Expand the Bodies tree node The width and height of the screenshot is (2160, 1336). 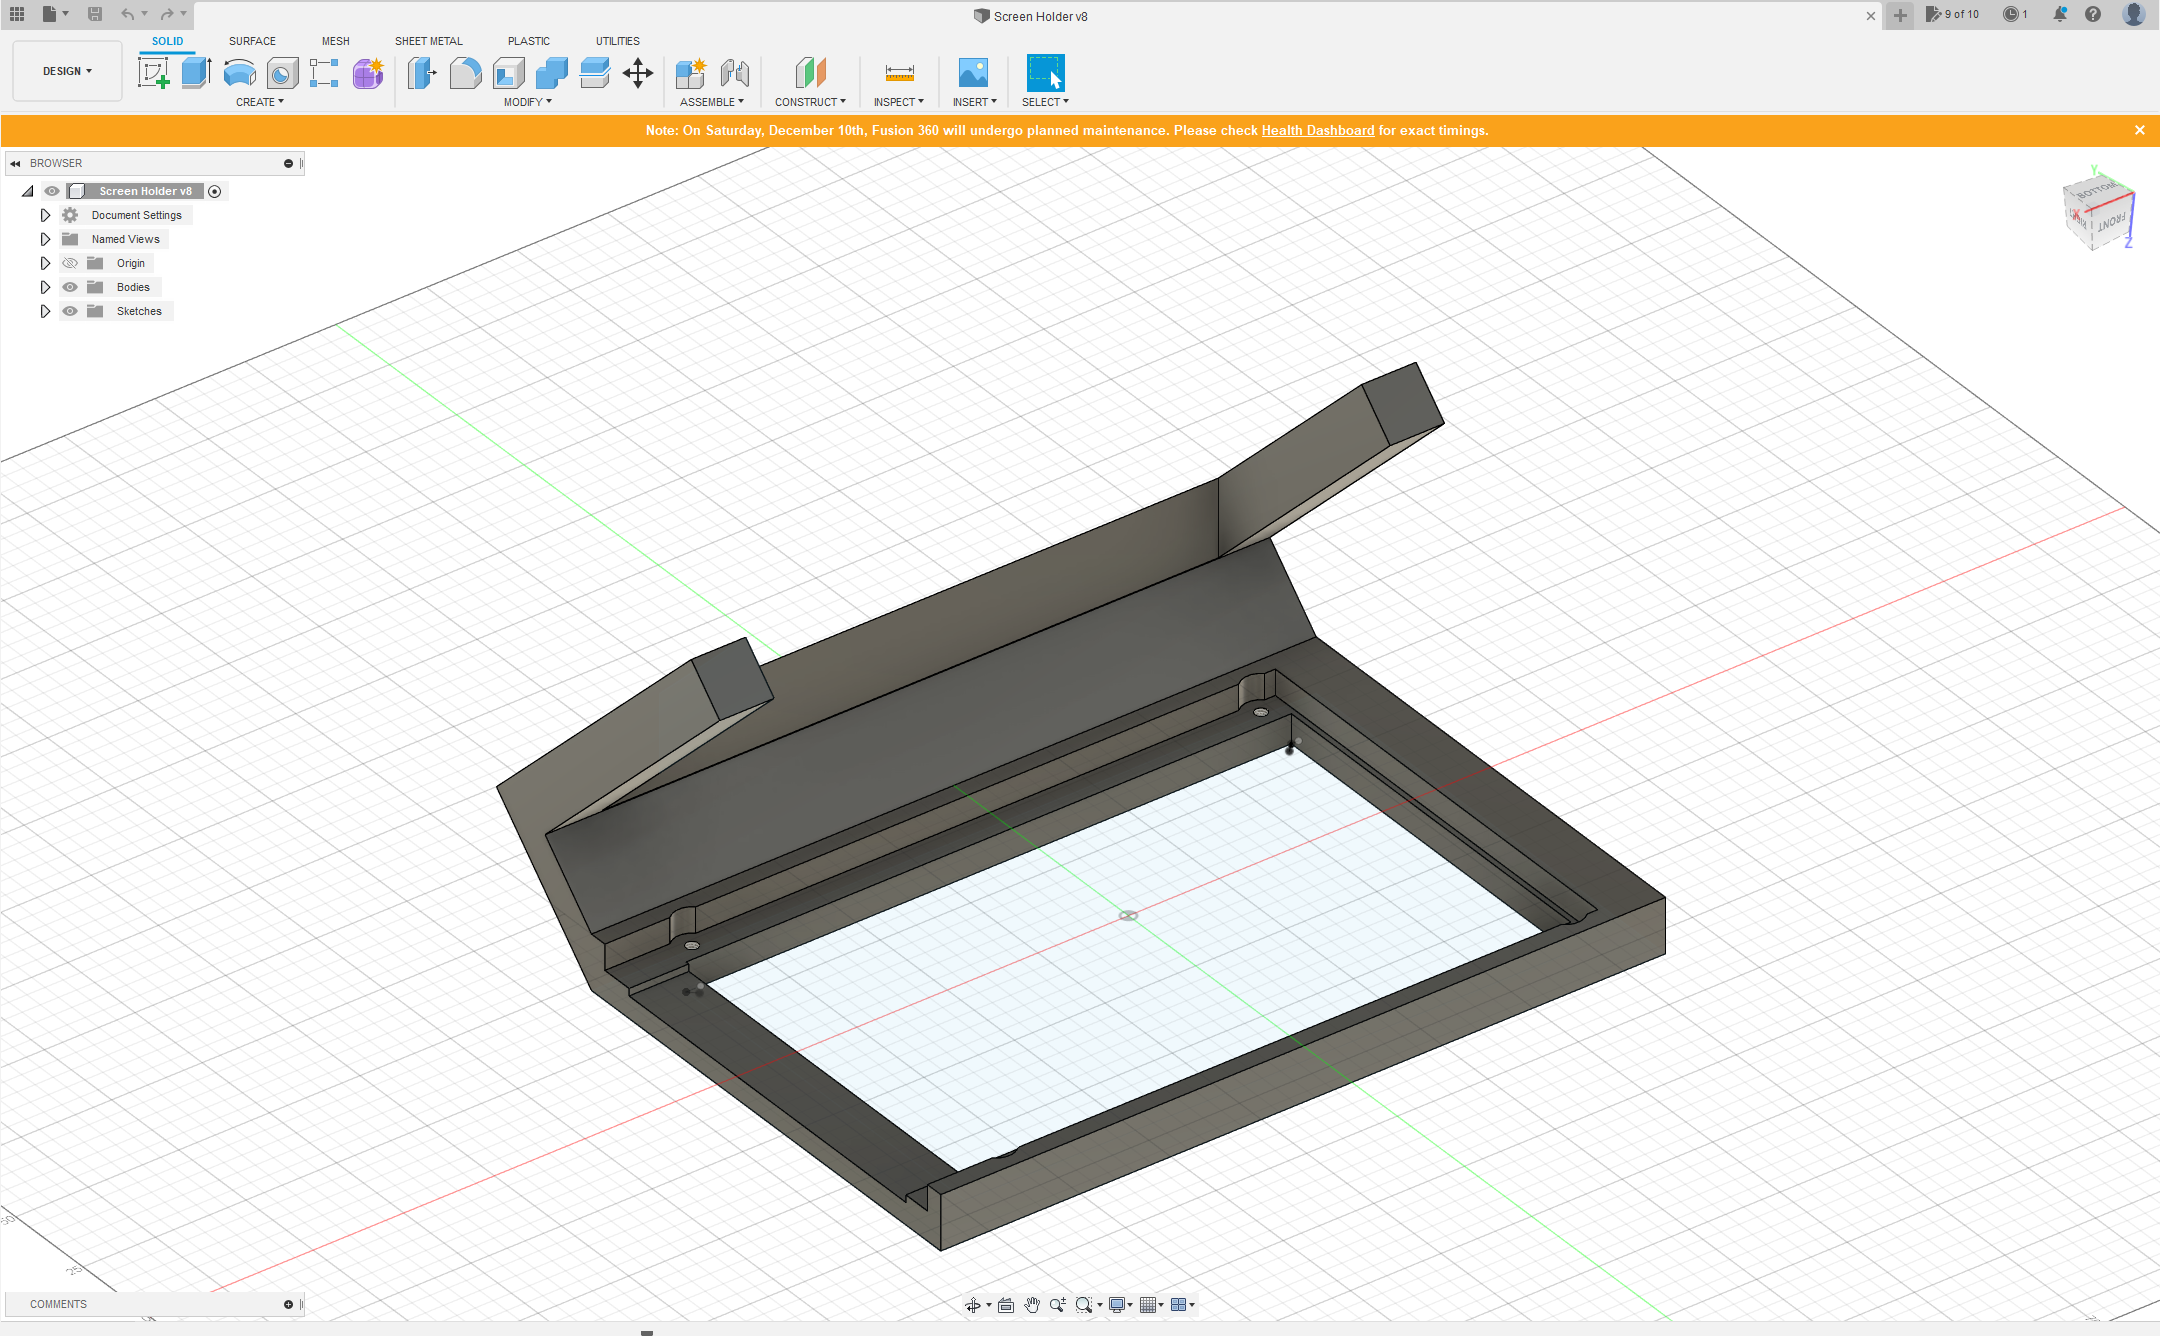(x=45, y=287)
